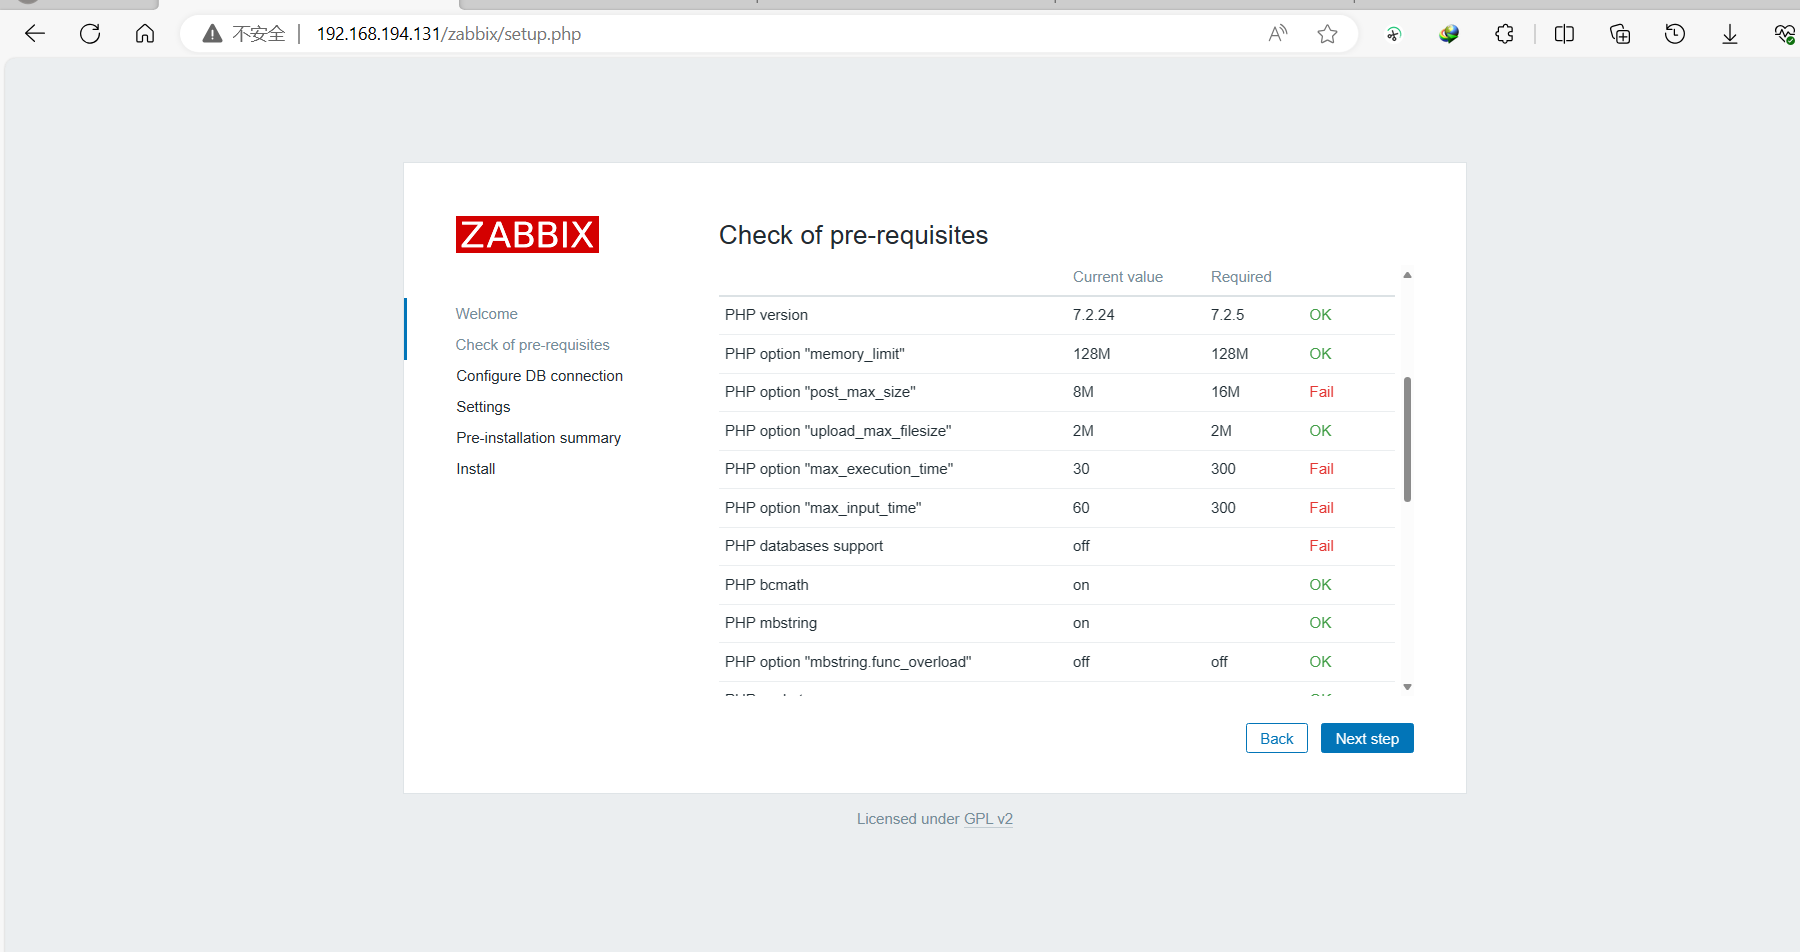The width and height of the screenshot is (1800, 952).
Task: Select the Welcome setup step
Action: tap(487, 314)
